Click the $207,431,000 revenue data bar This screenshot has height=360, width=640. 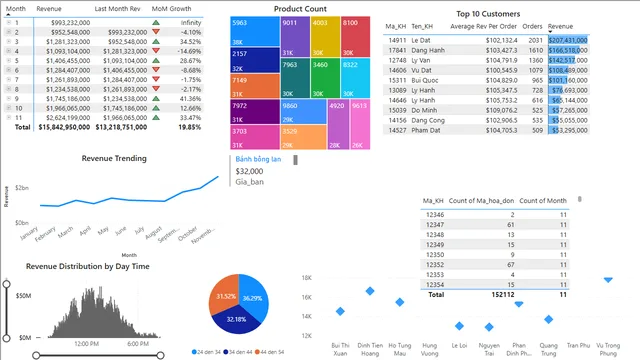click(x=568, y=40)
